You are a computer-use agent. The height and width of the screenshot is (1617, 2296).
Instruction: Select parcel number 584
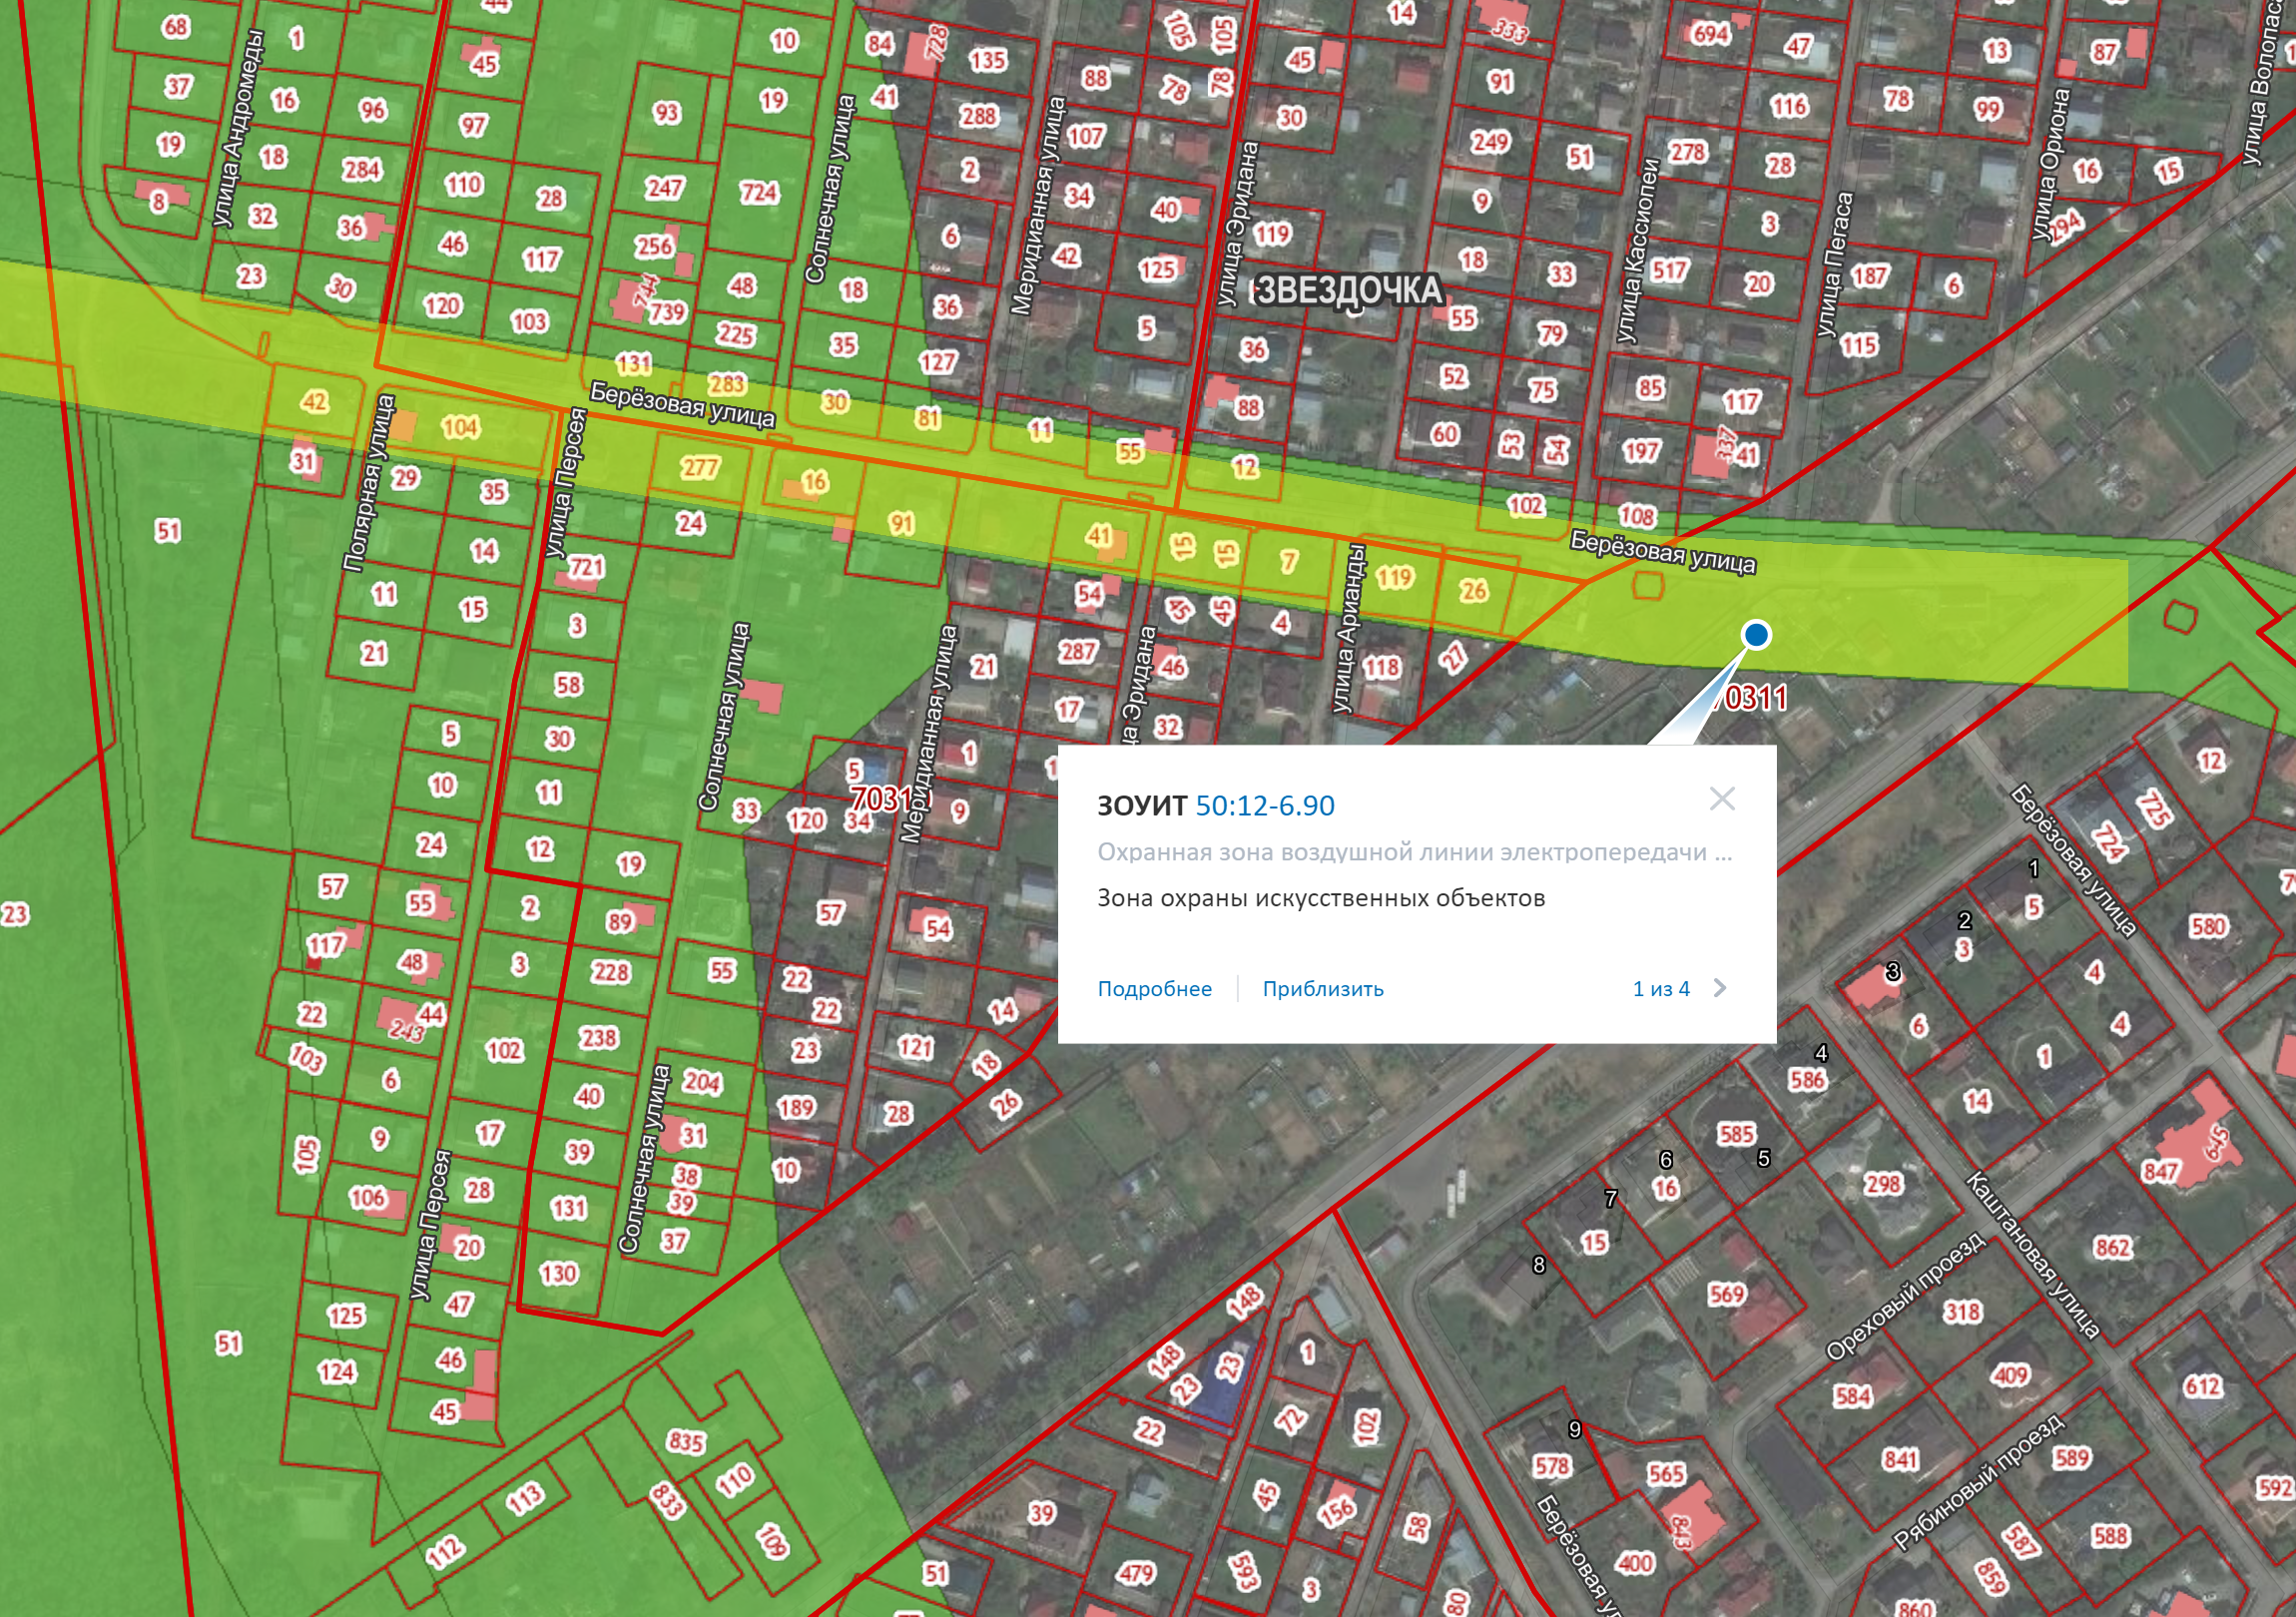coord(1852,1396)
